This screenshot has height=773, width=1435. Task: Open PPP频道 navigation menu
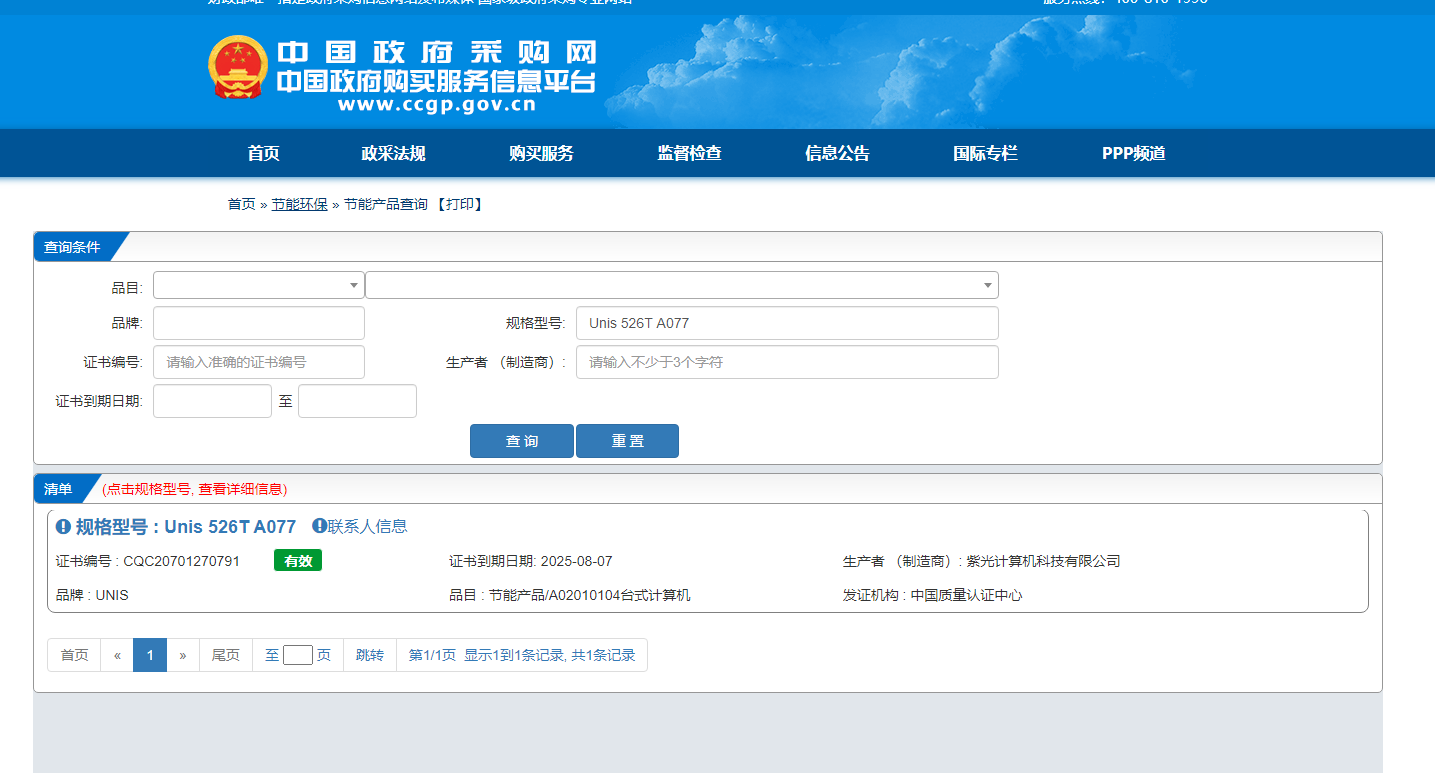click(x=1134, y=153)
